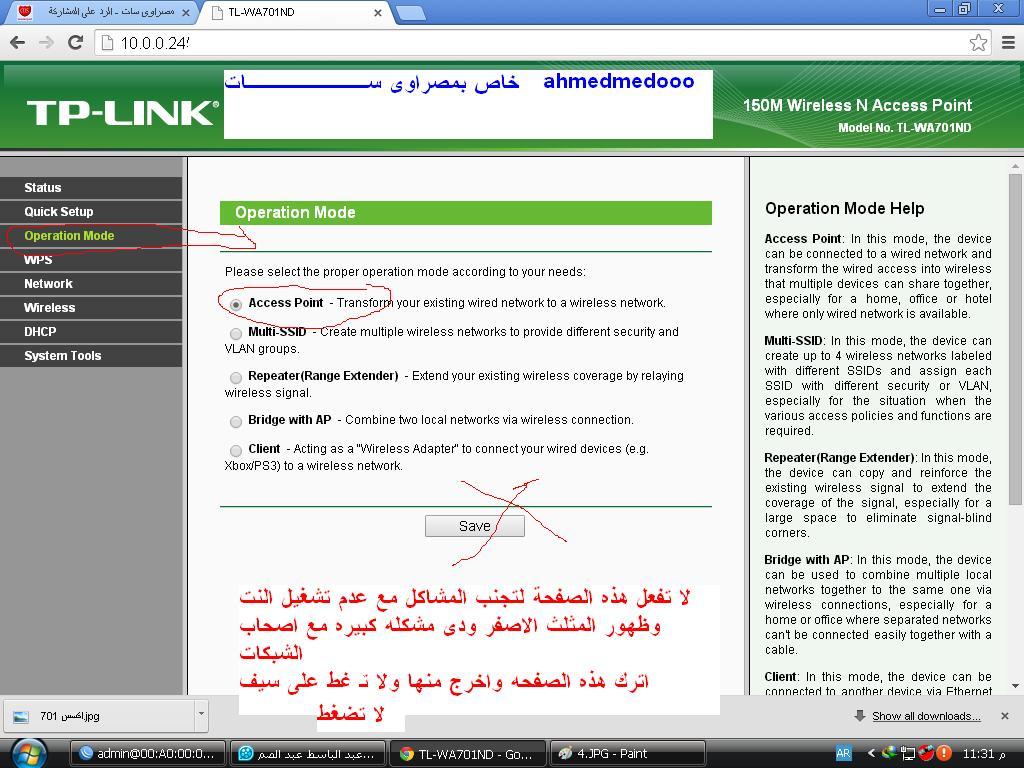Select Repeater(Range Extender) radio button

click(x=236, y=377)
